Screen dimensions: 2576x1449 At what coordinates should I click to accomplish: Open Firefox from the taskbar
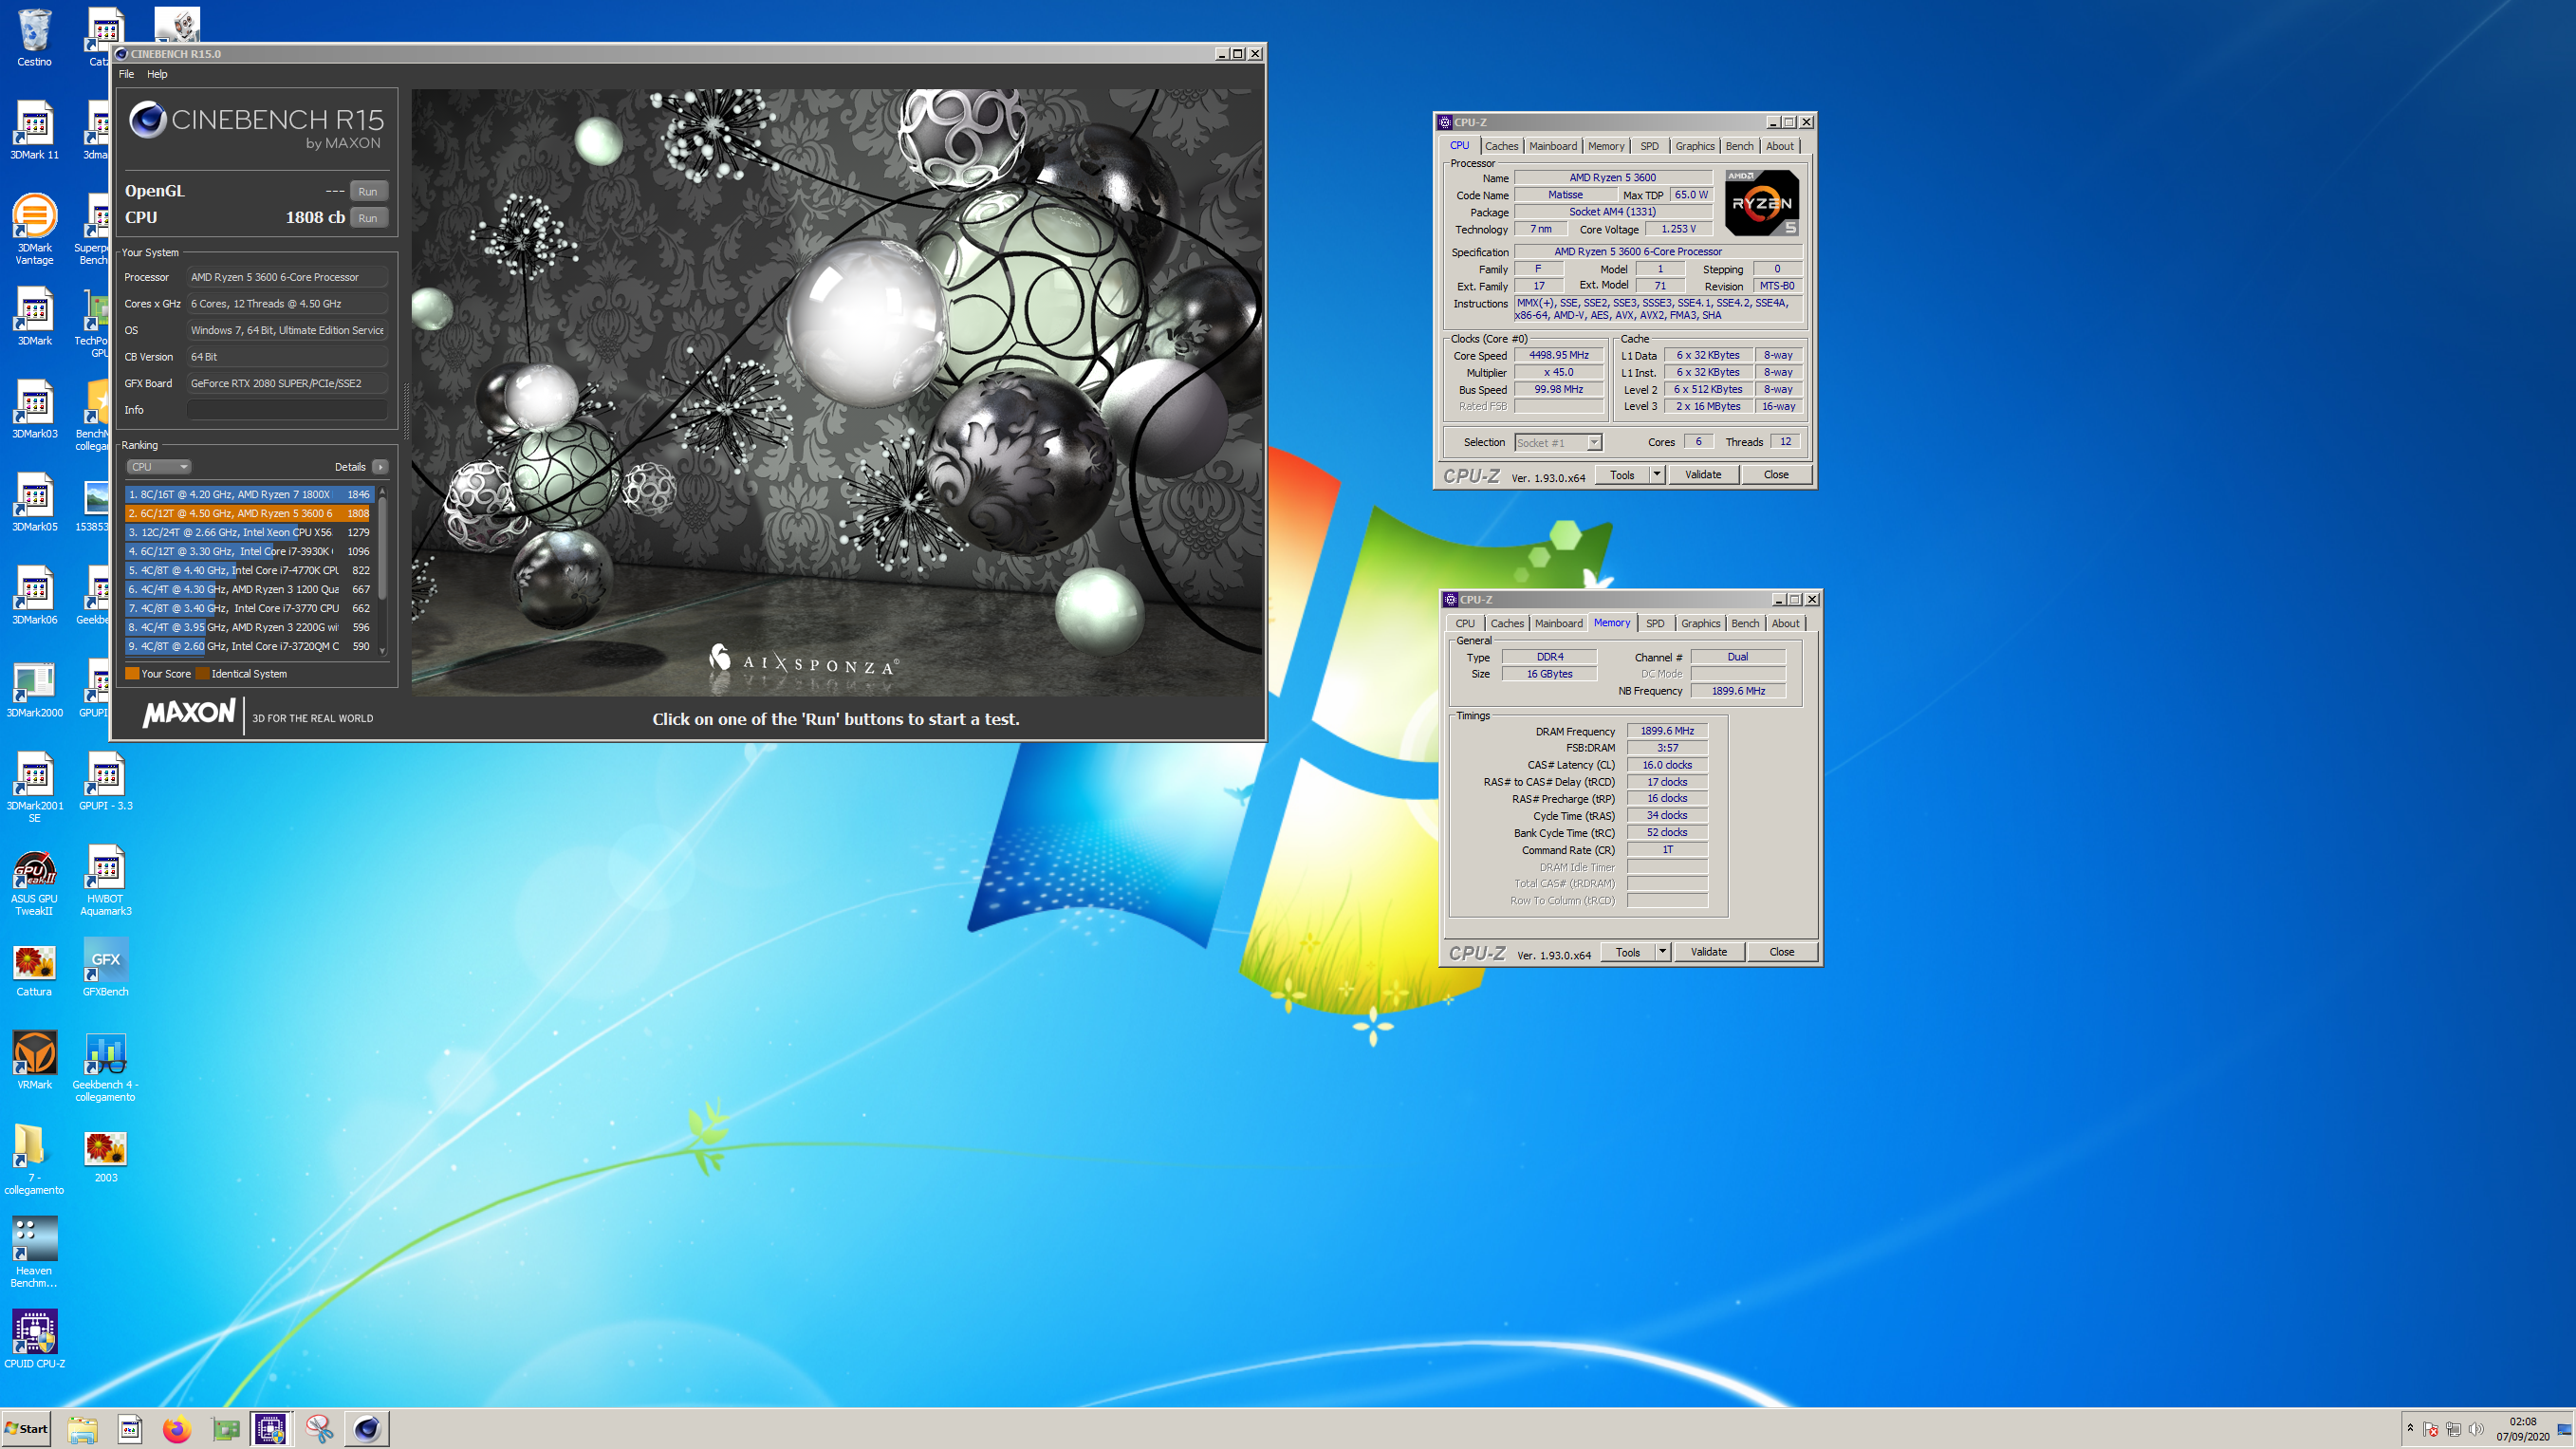click(x=177, y=1429)
